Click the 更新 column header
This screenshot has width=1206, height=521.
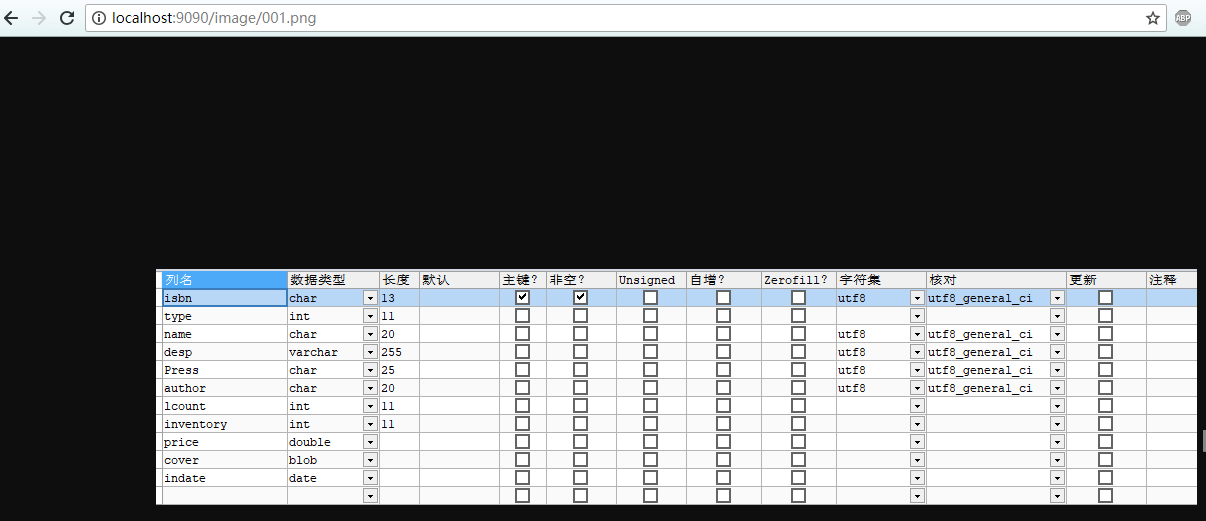click(1106, 280)
